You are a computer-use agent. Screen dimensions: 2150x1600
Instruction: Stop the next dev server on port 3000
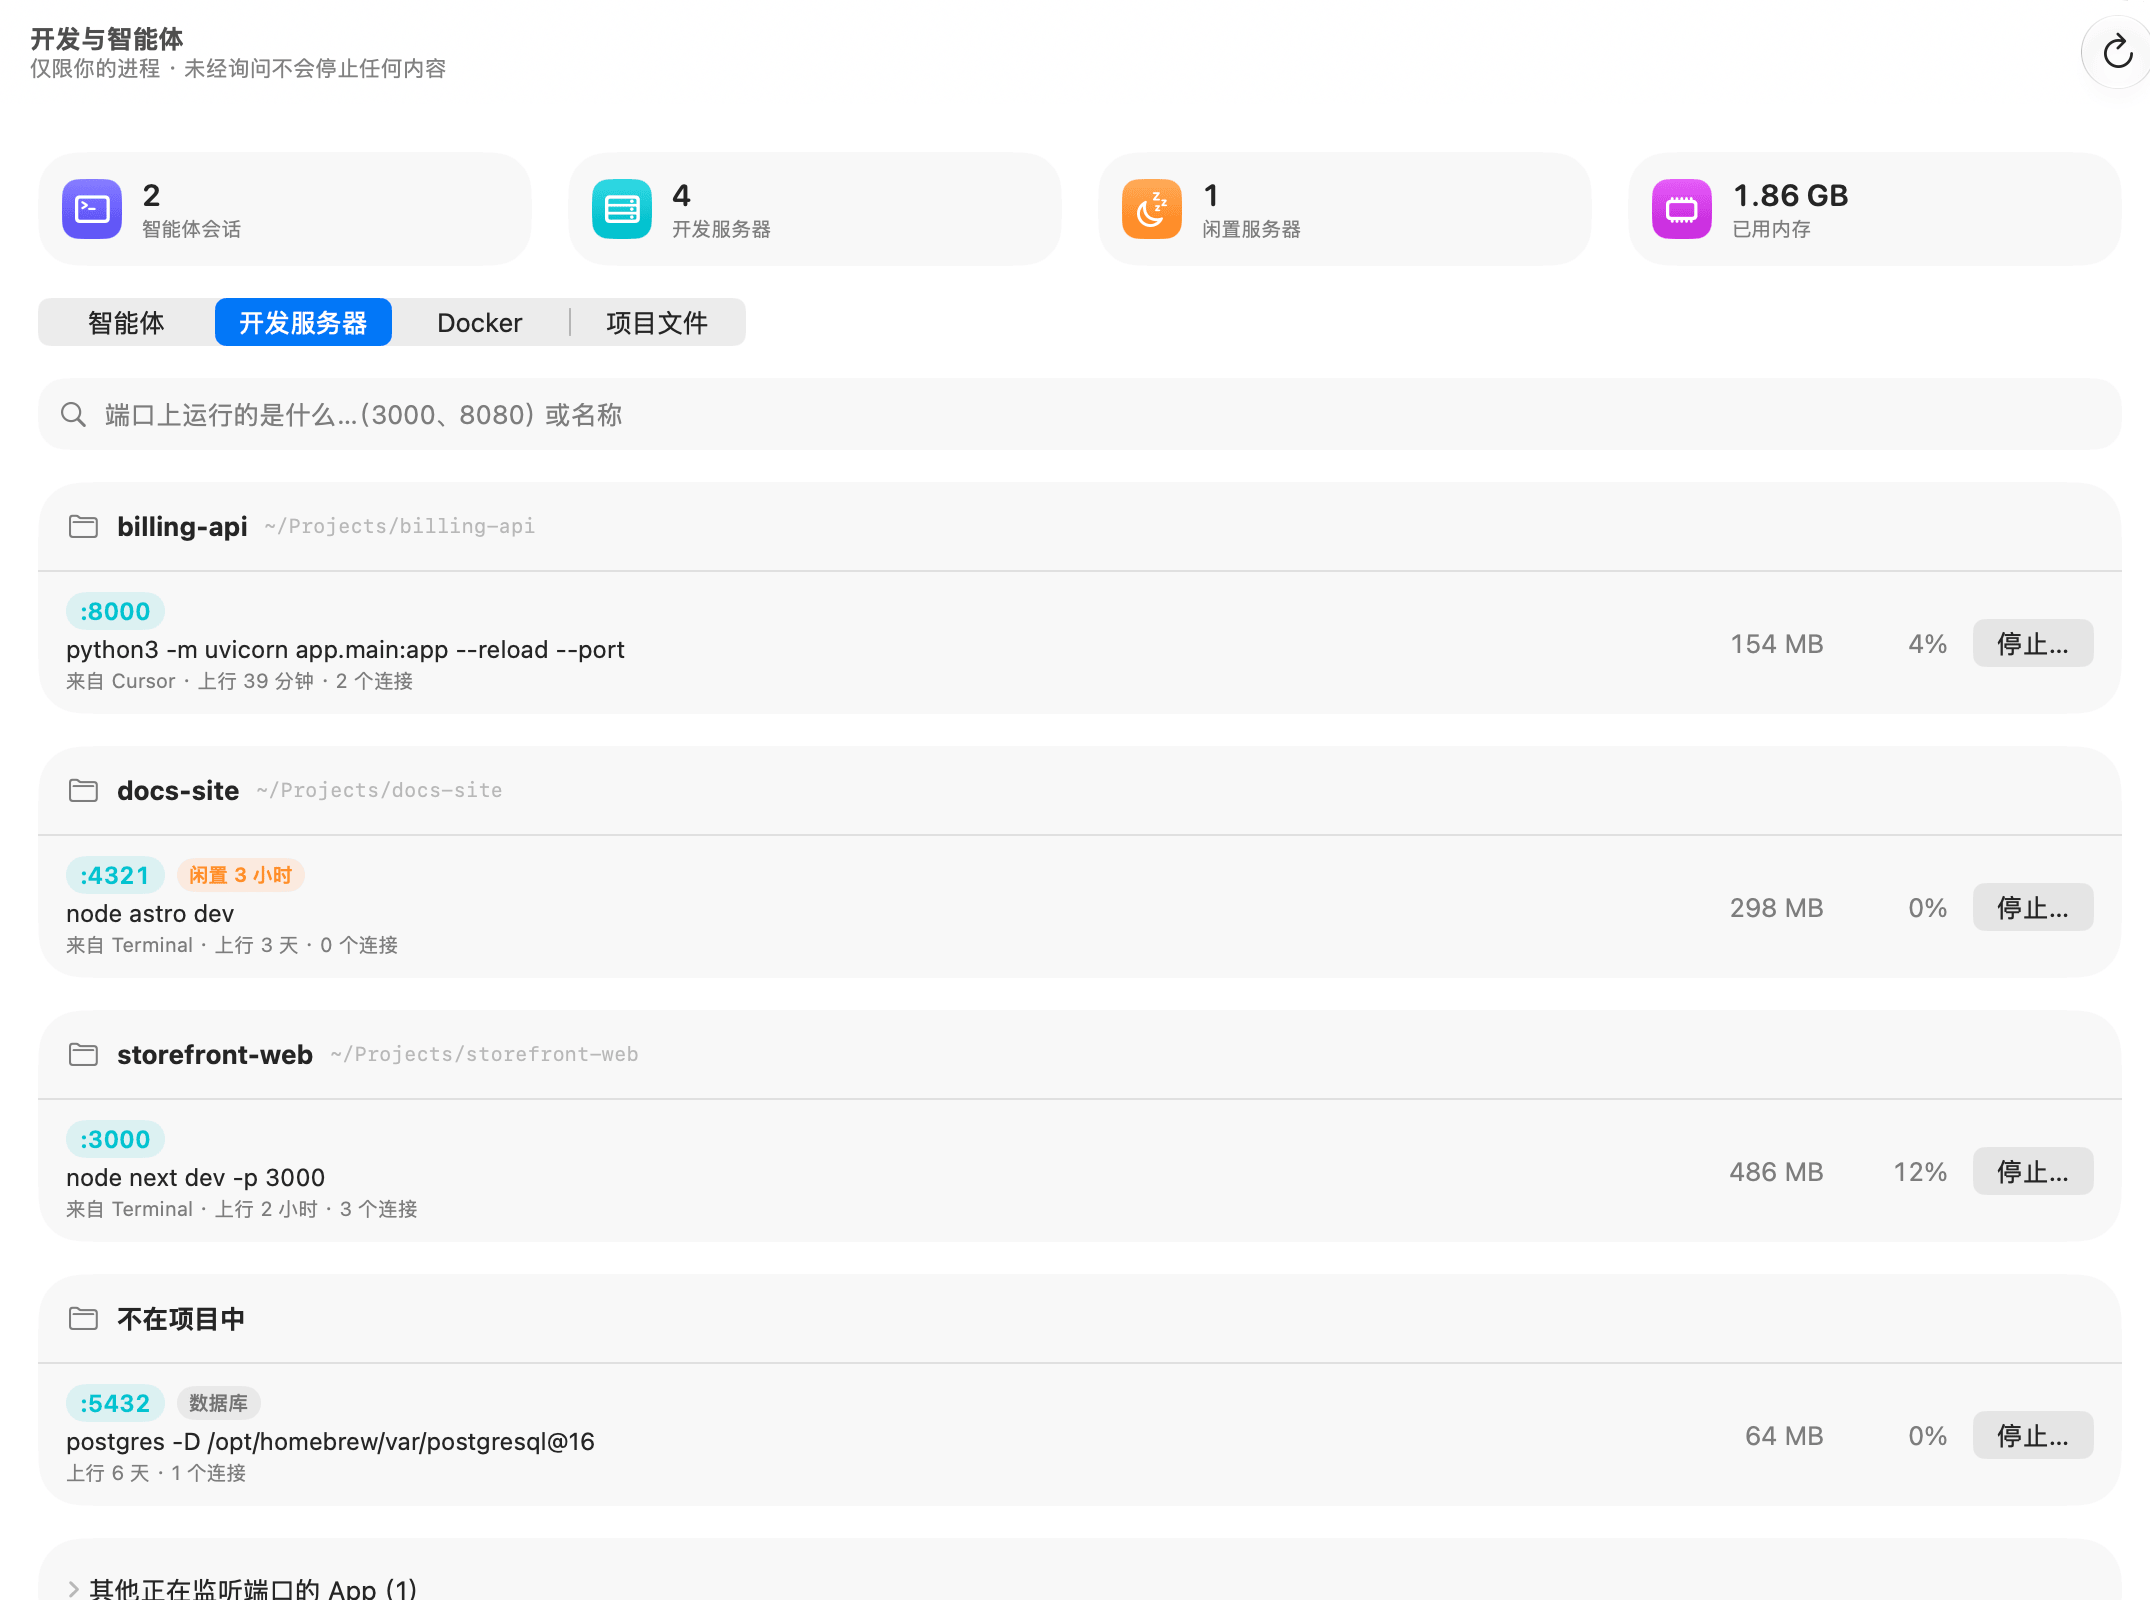click(x=2033, y=1171)
